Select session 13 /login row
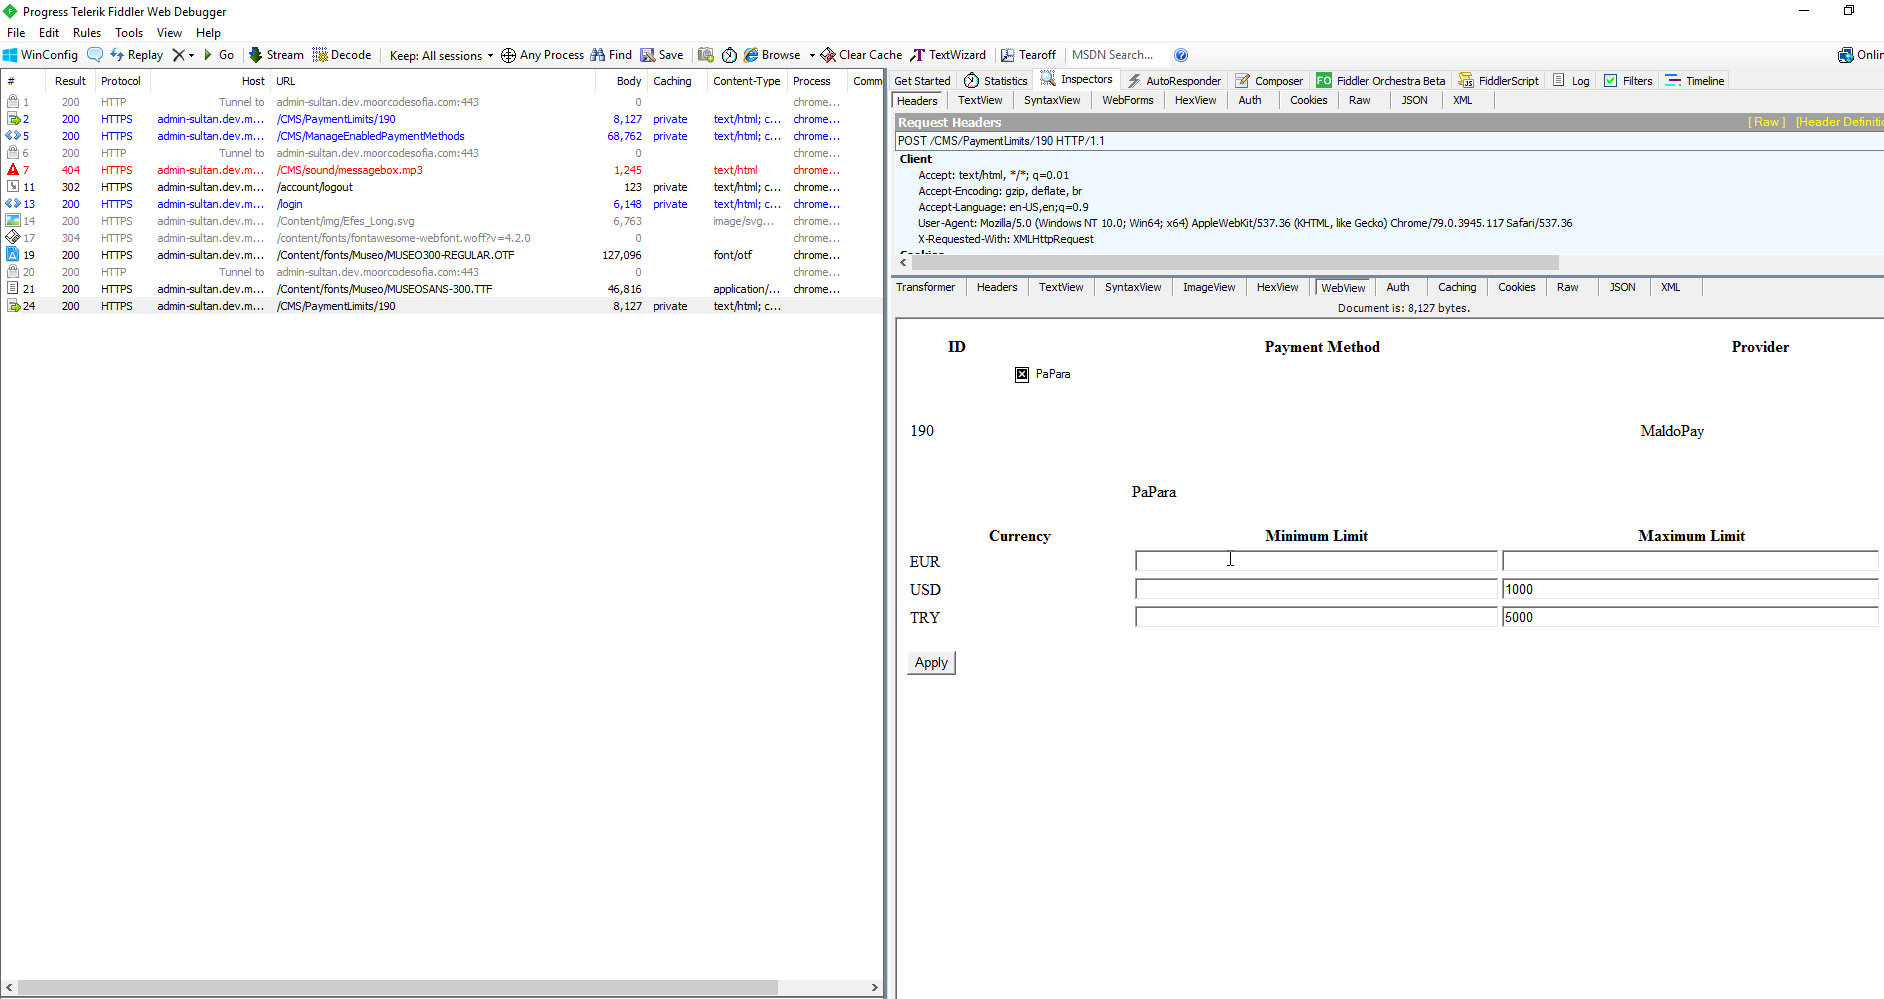This screenshot has height=999, width=1884. [442, 204]
